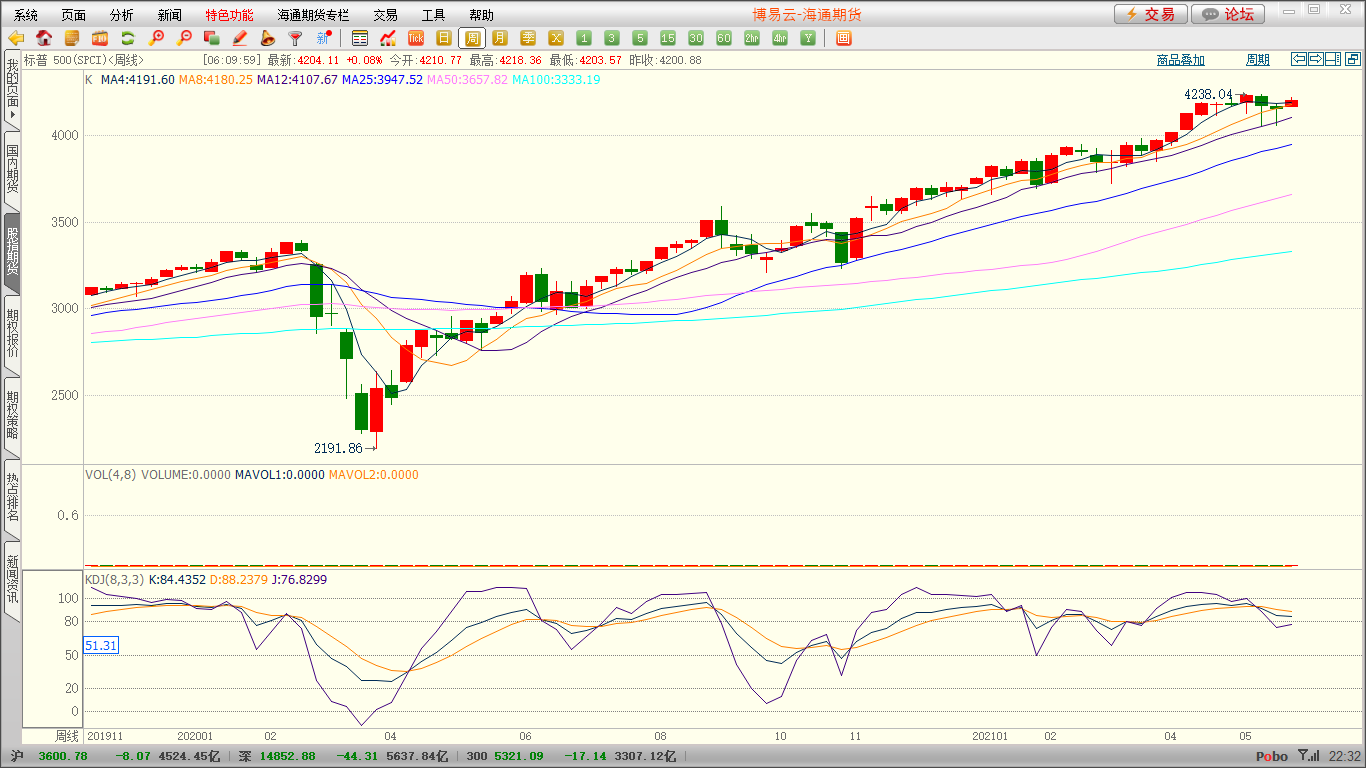Click the yellow notes icon beside home

tap(72, 38)
